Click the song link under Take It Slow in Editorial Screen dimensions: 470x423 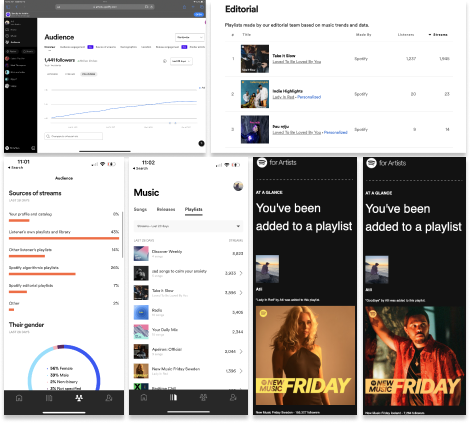pos(297,62)
